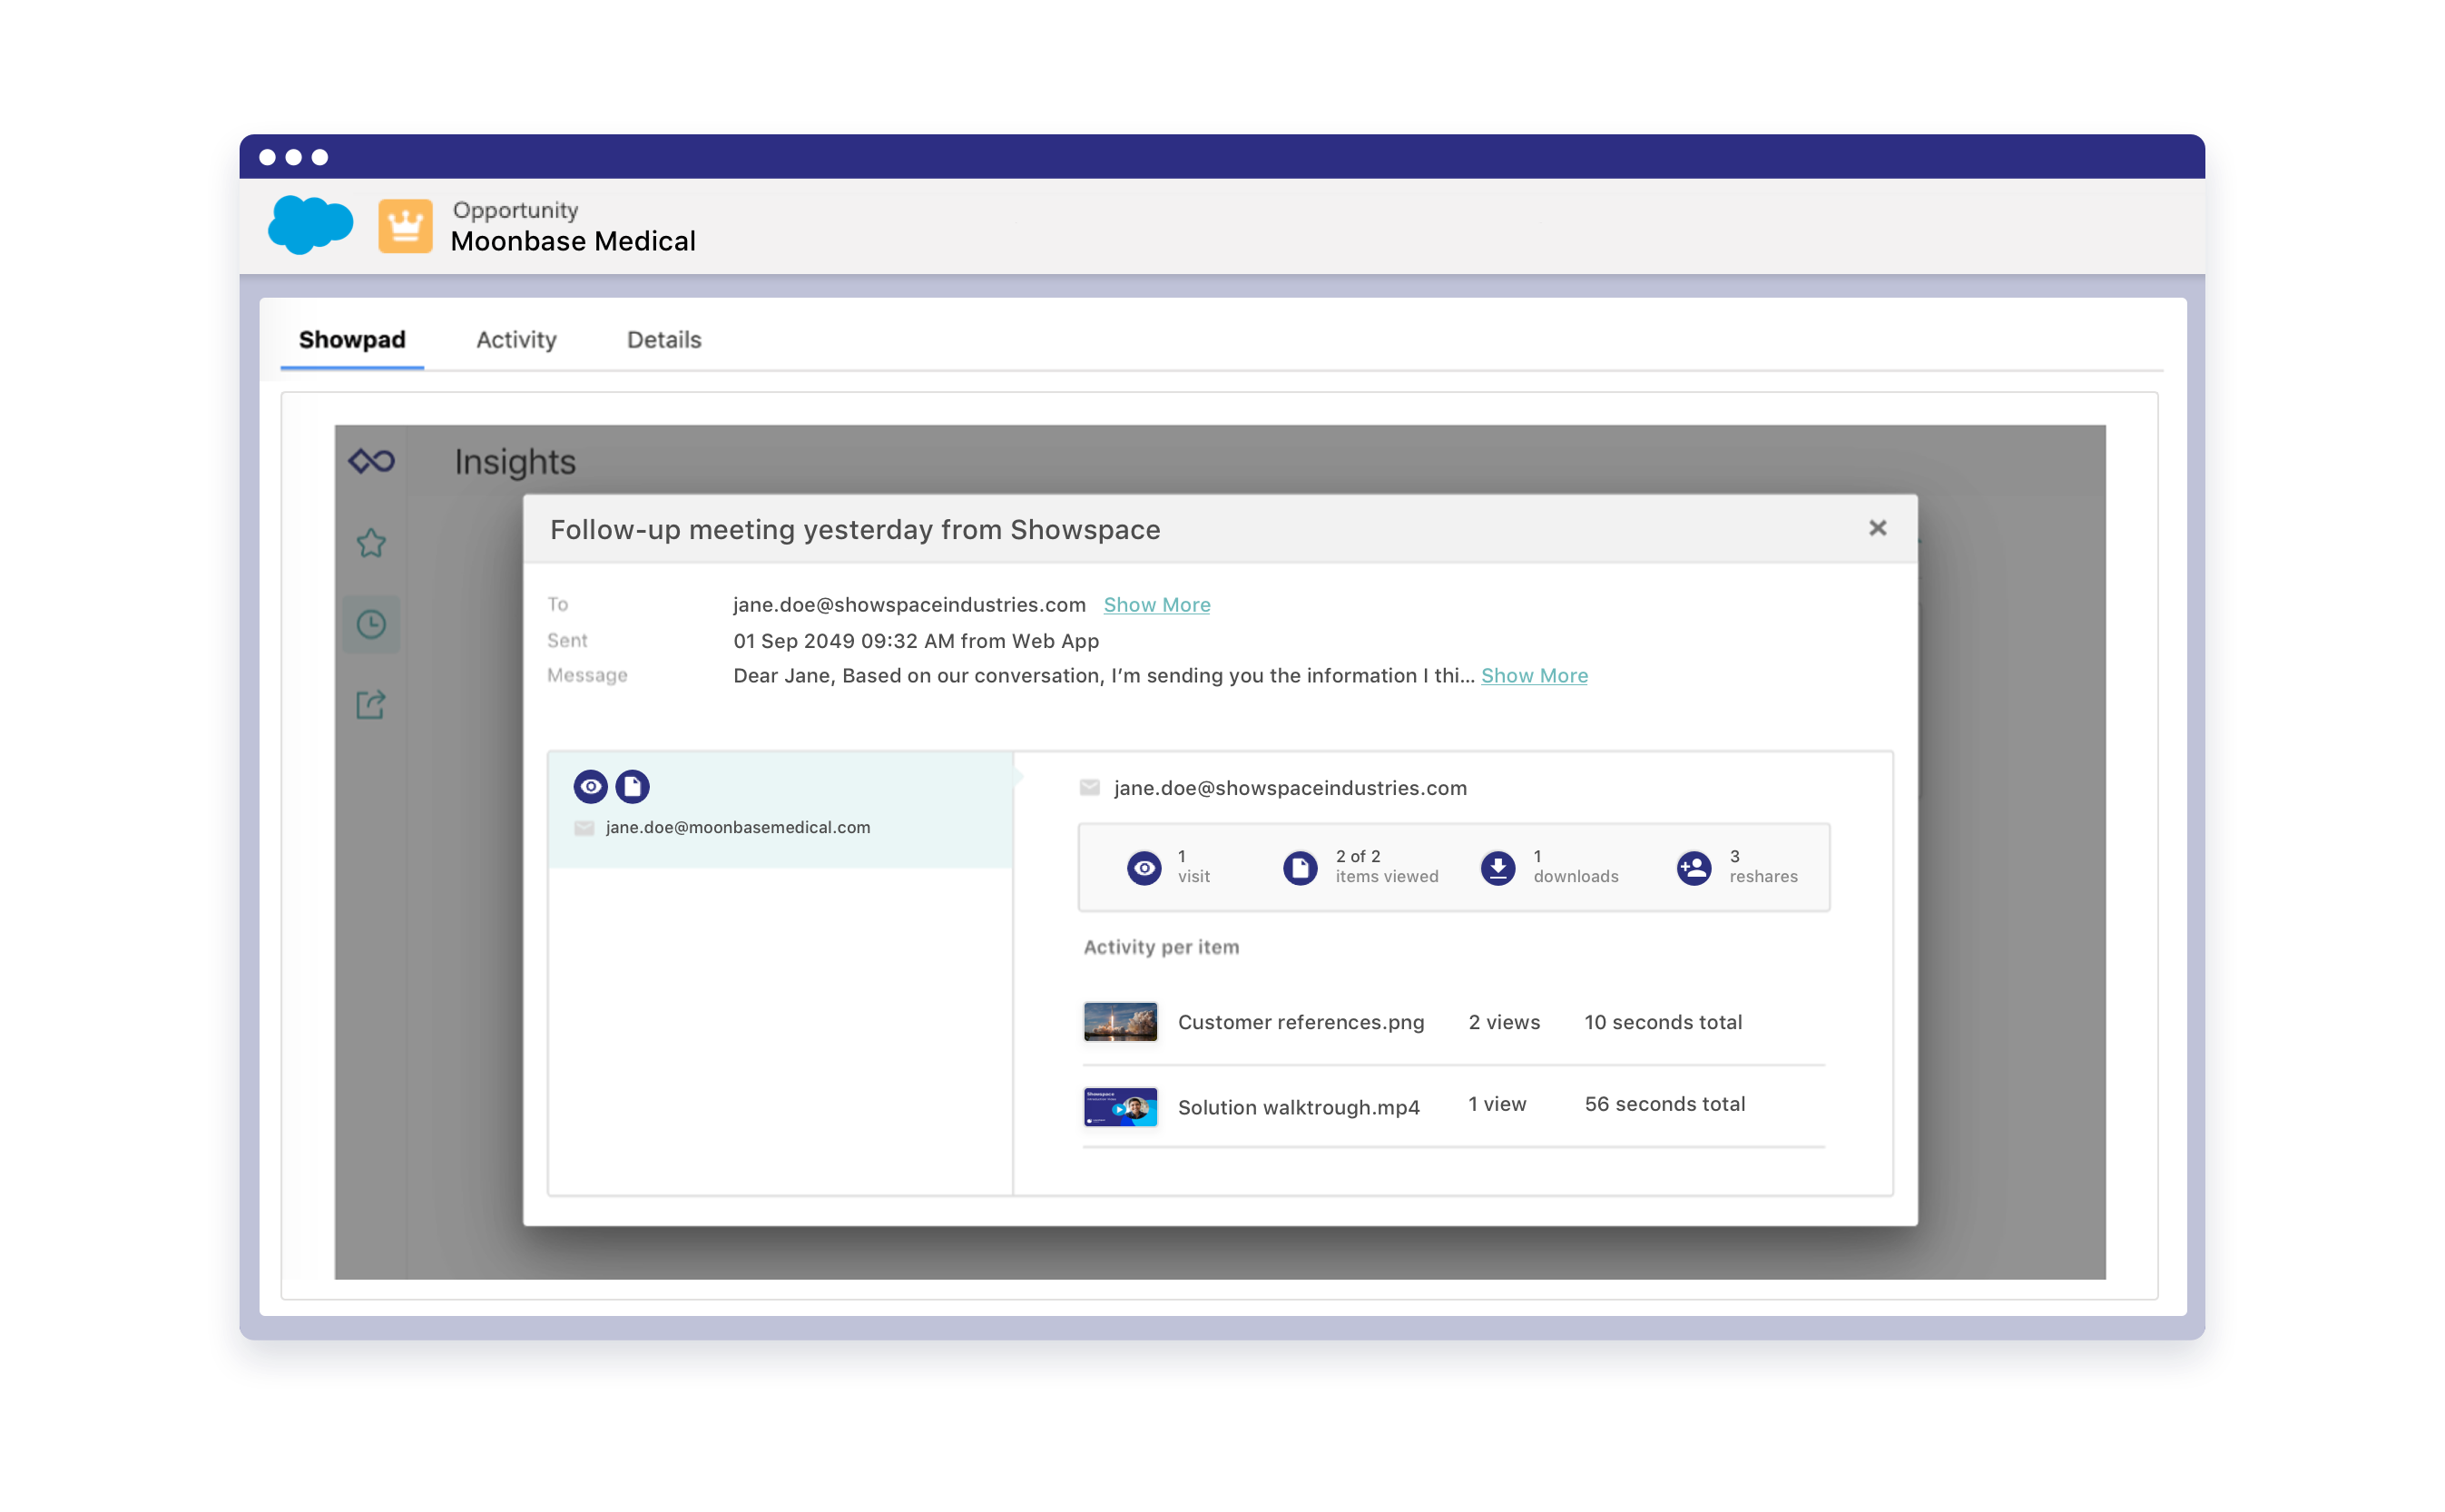Click the document icon above jane.doe@moonbasemedical.com
The width and height of the screenshot is (2445, 1512).
point(632,787)
